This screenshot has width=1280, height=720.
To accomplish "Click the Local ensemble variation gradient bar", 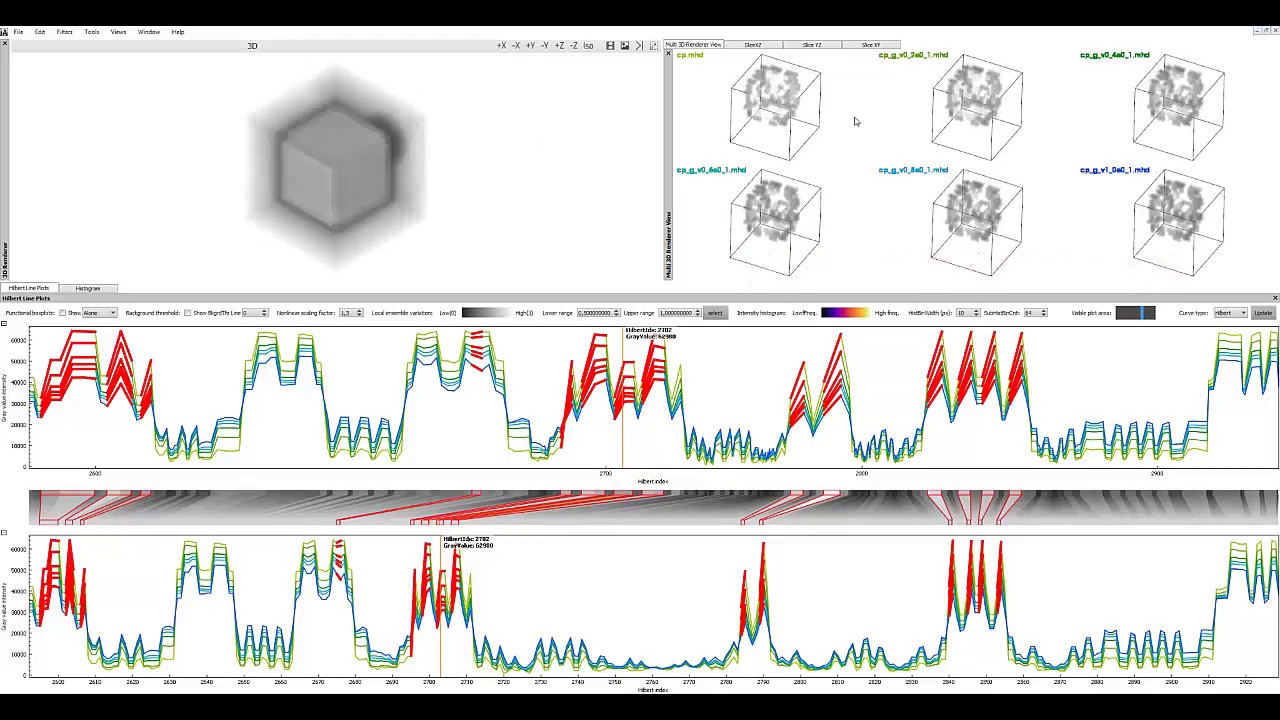I will coord(485,313).
